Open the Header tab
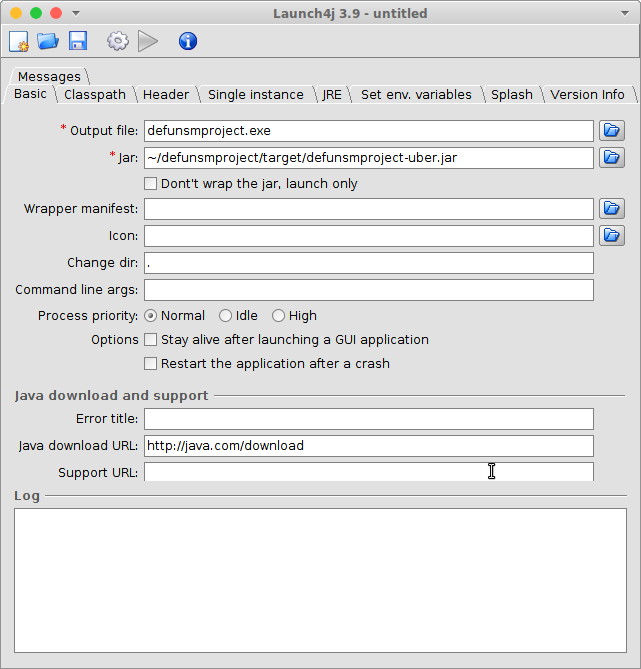Image resolution: width=641 pixels, height=669 pixels. (166, 94)
